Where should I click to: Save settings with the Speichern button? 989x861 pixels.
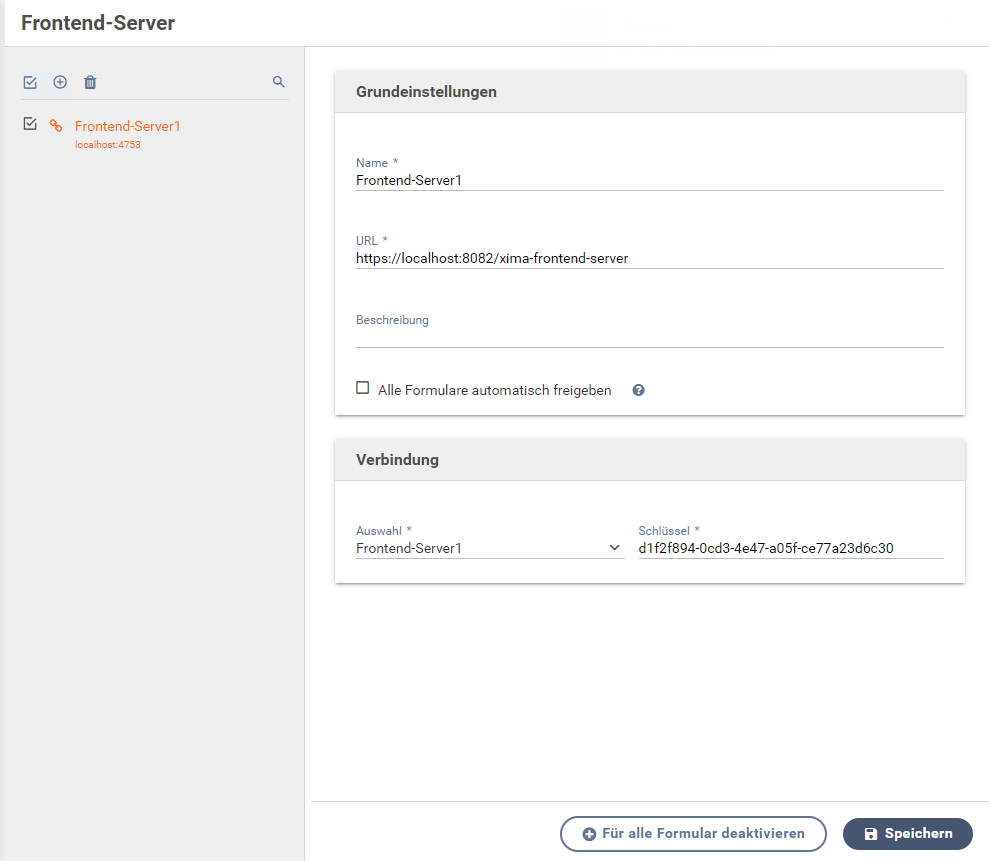[x=908, y=834]
